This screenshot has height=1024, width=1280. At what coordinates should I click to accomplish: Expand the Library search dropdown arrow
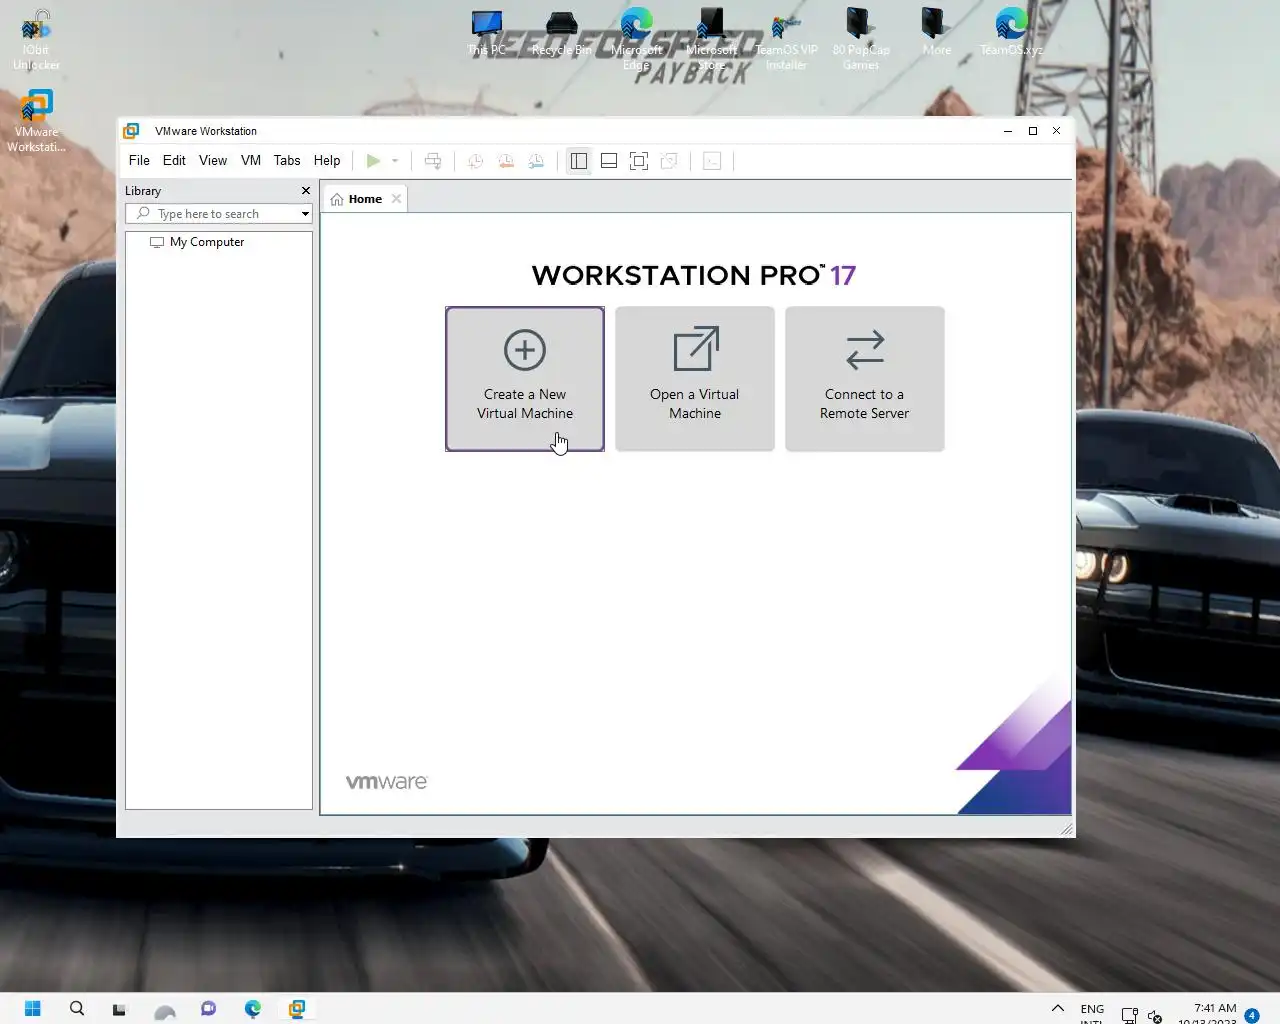[x=305, y=214]
